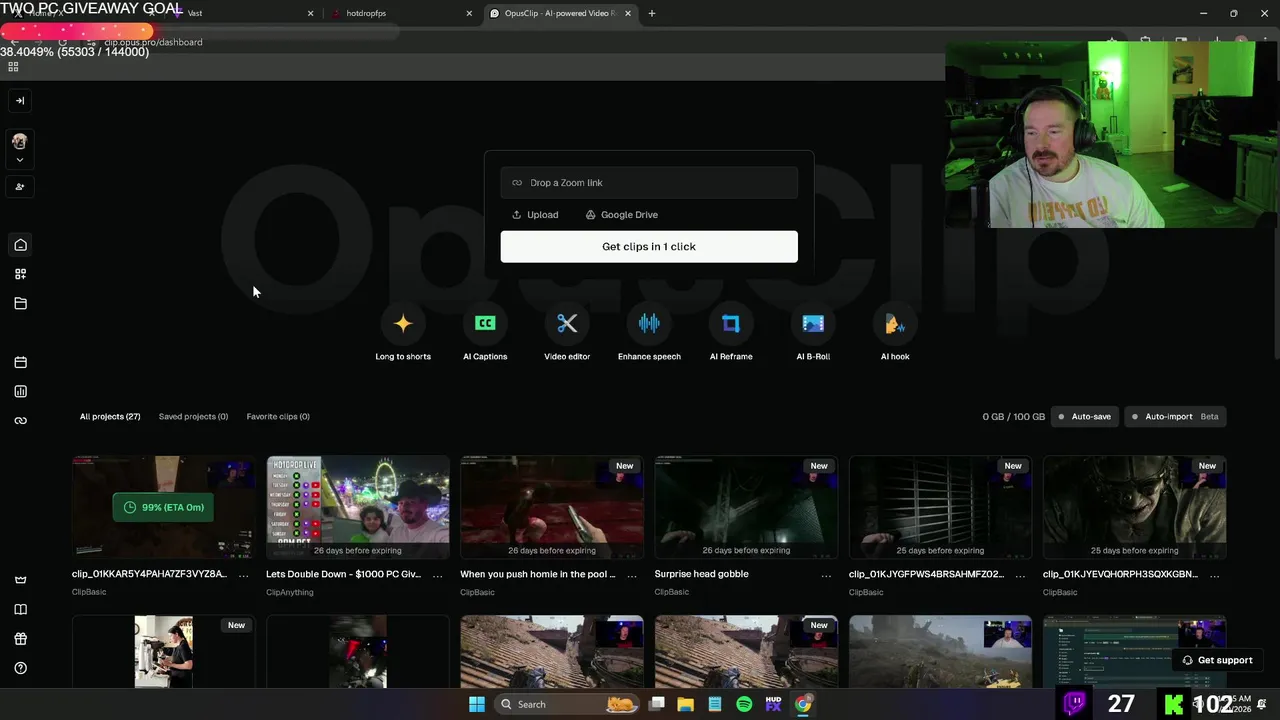Image resolution: width=1280 pixels, height=720 pixels.
Task: Expand the collapsed left sidebar
Action: click(20, 100)
